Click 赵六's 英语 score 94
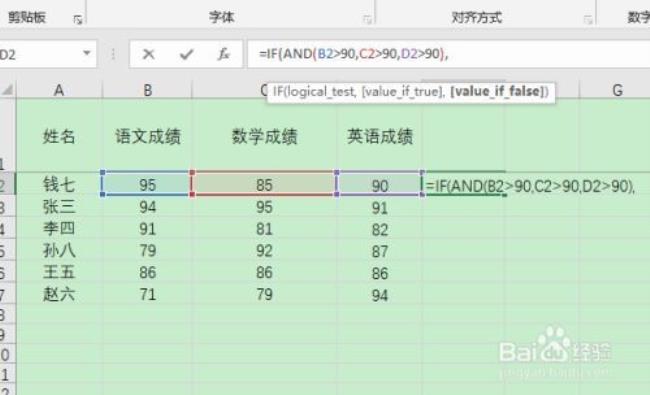Screen dimensions: 650x395 point(379,295)
